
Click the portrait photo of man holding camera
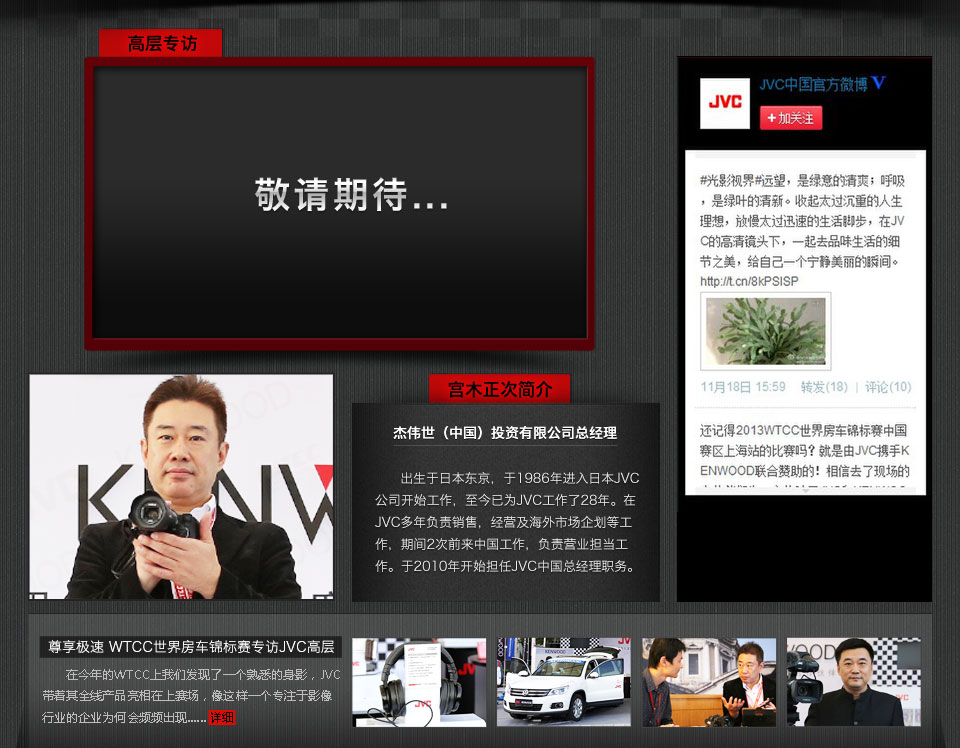click(181, 487)
